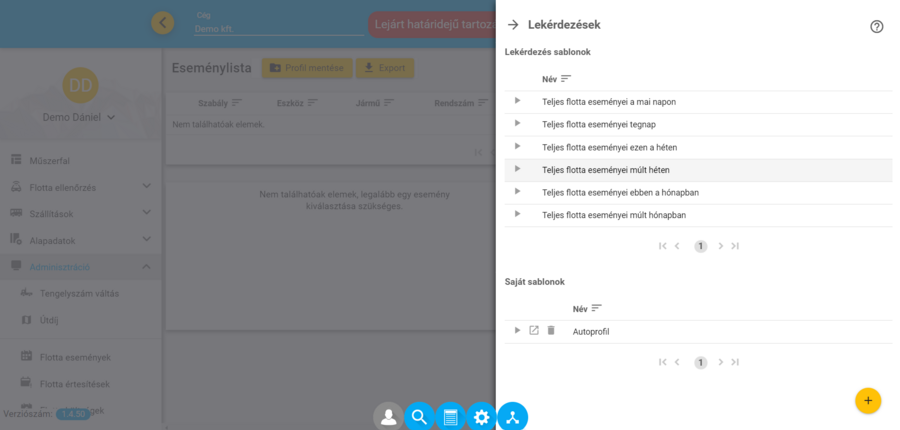900x430 pixels.
Task: Click the blue table list button
Action: pos(450,417)
